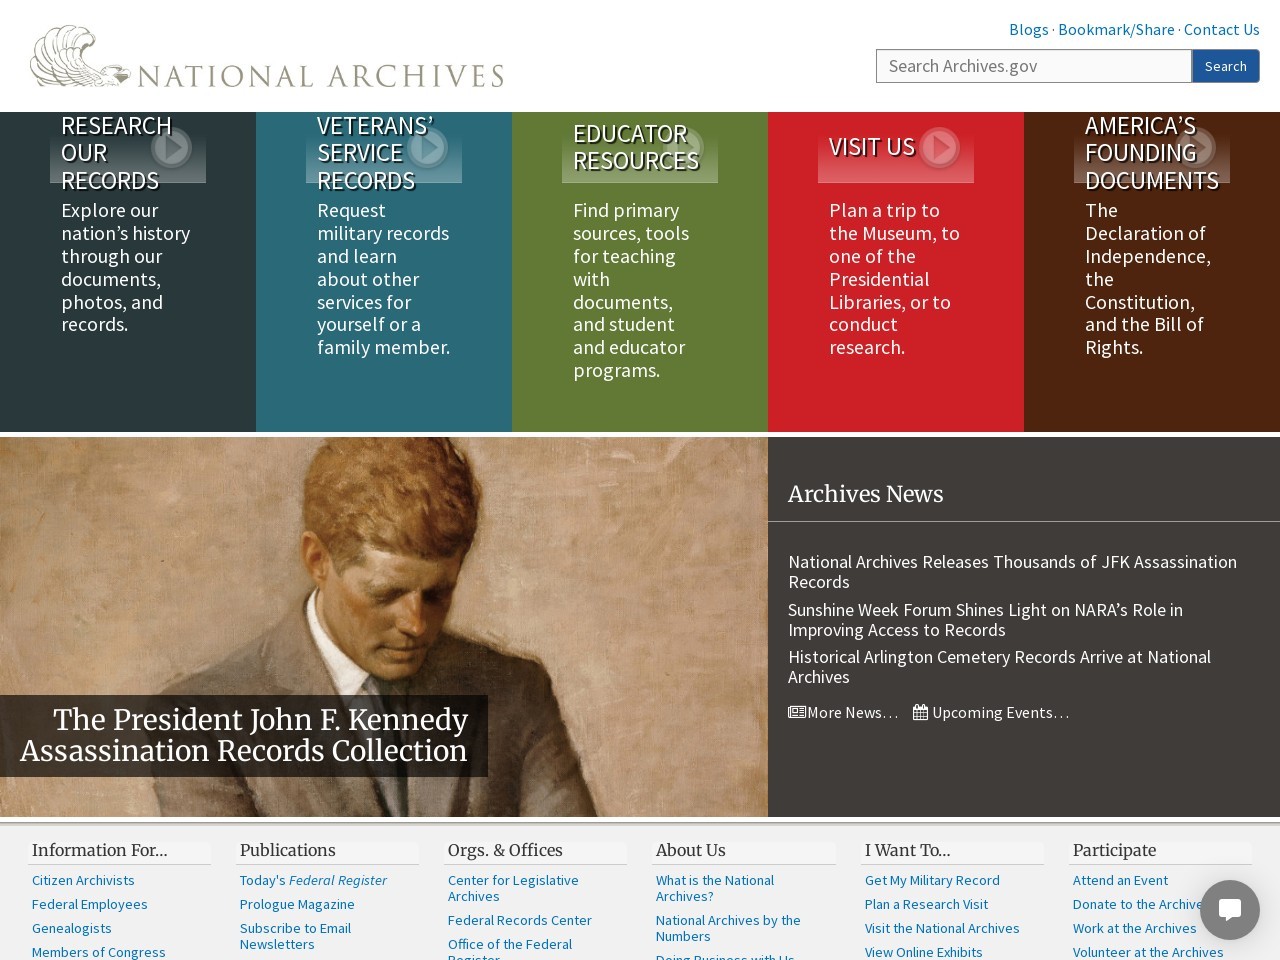Open the Visit Us heading

click(x=872, y=147)
